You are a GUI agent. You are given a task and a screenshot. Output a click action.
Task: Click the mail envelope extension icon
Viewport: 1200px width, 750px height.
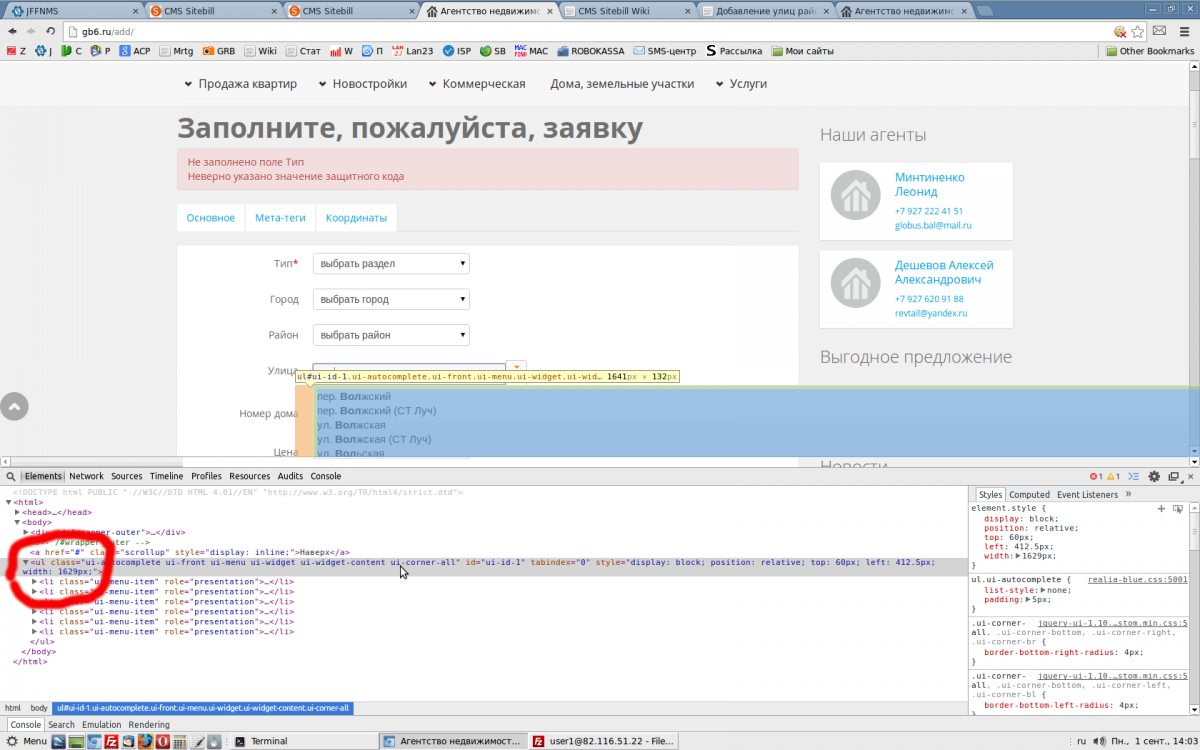tap(1160, 31)
